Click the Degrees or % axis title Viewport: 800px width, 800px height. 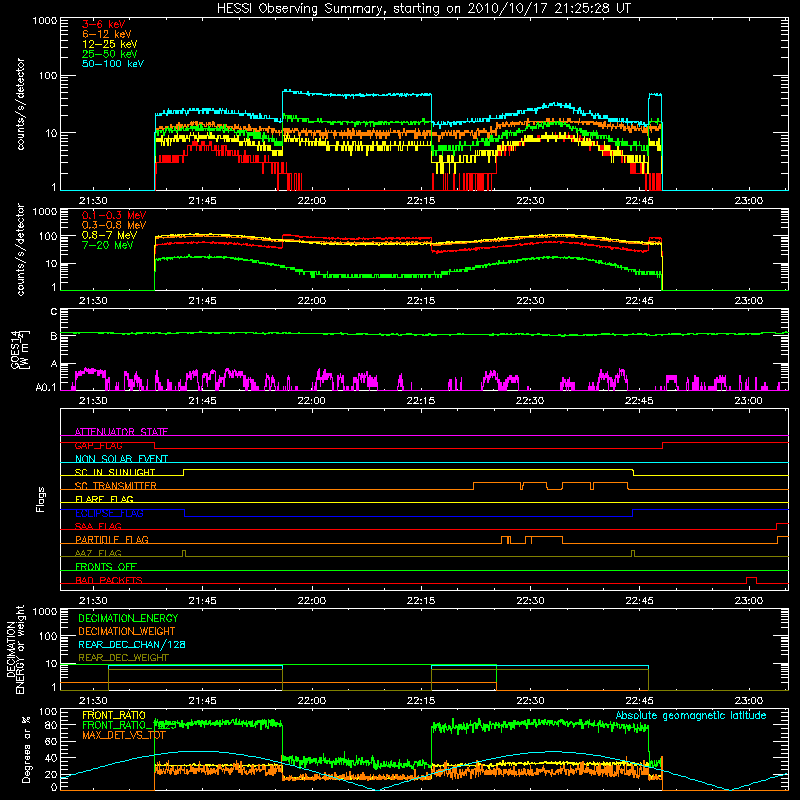pos(26,749)
